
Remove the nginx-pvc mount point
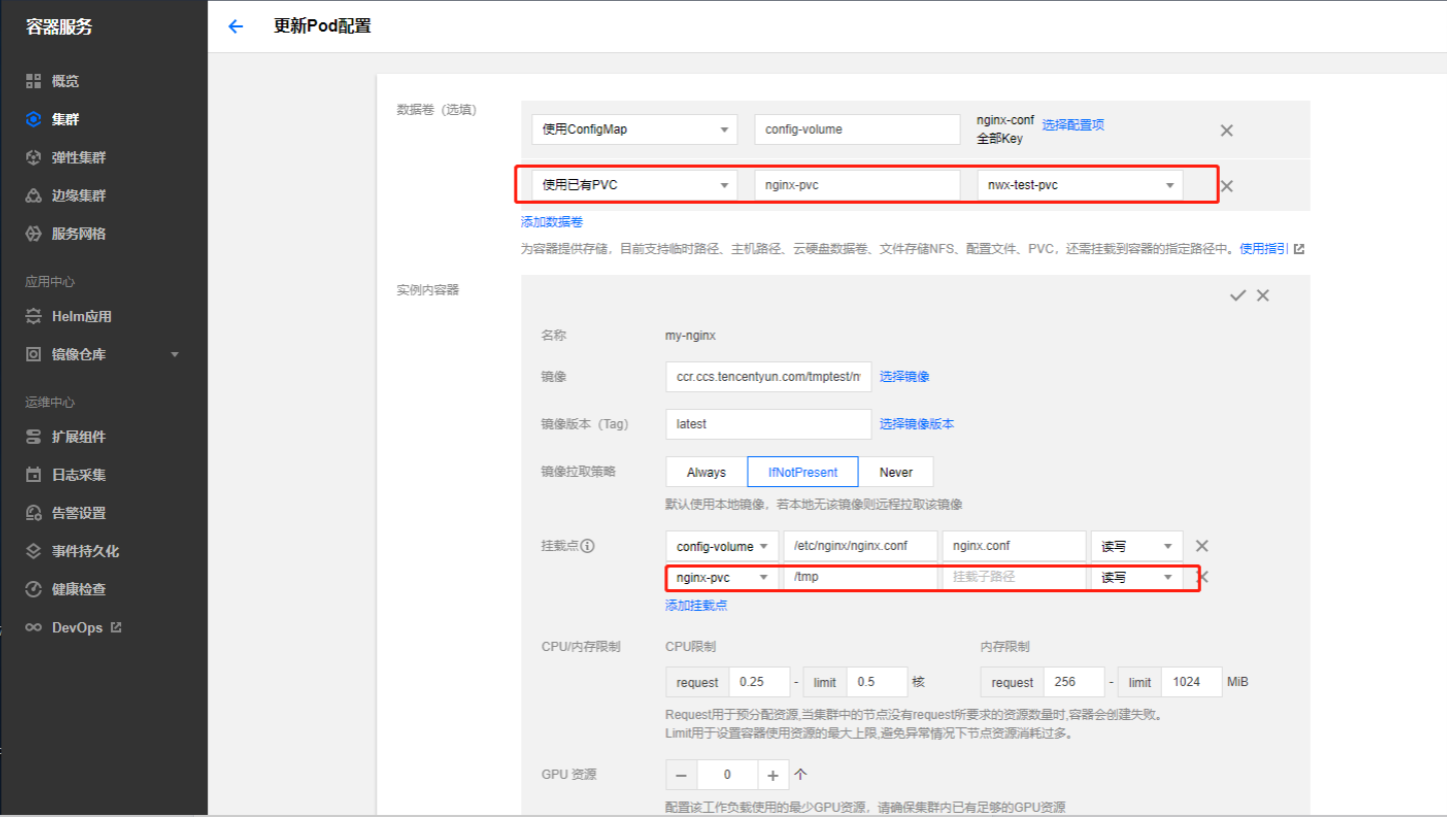[x=1203, y=577]
